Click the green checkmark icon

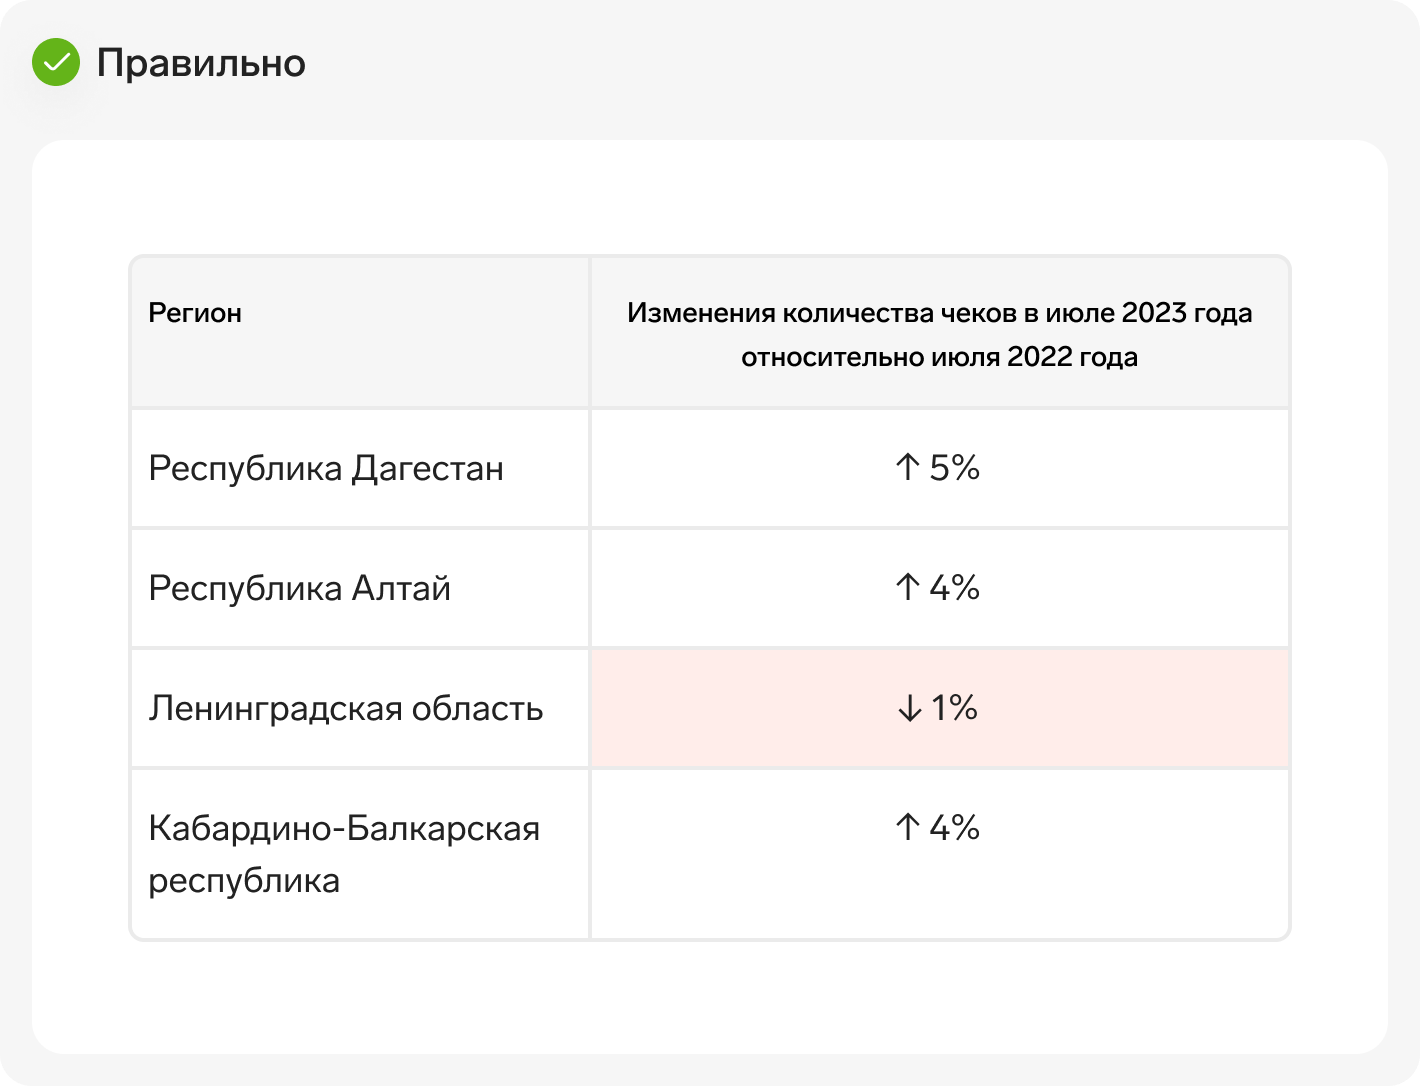pos(56,62)
